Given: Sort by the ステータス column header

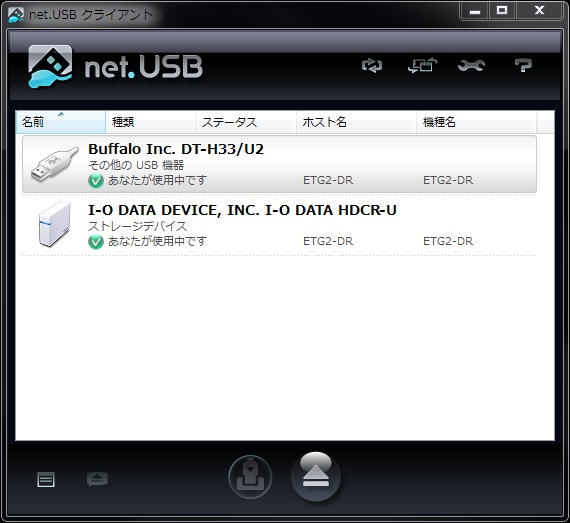Looking at the screenshot, I should point(246,122).
